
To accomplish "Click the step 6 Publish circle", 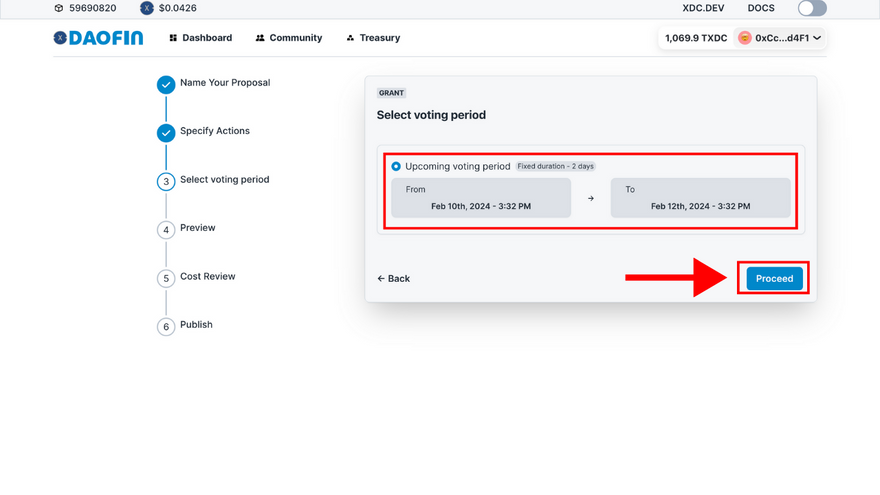I will pos(166,327).
